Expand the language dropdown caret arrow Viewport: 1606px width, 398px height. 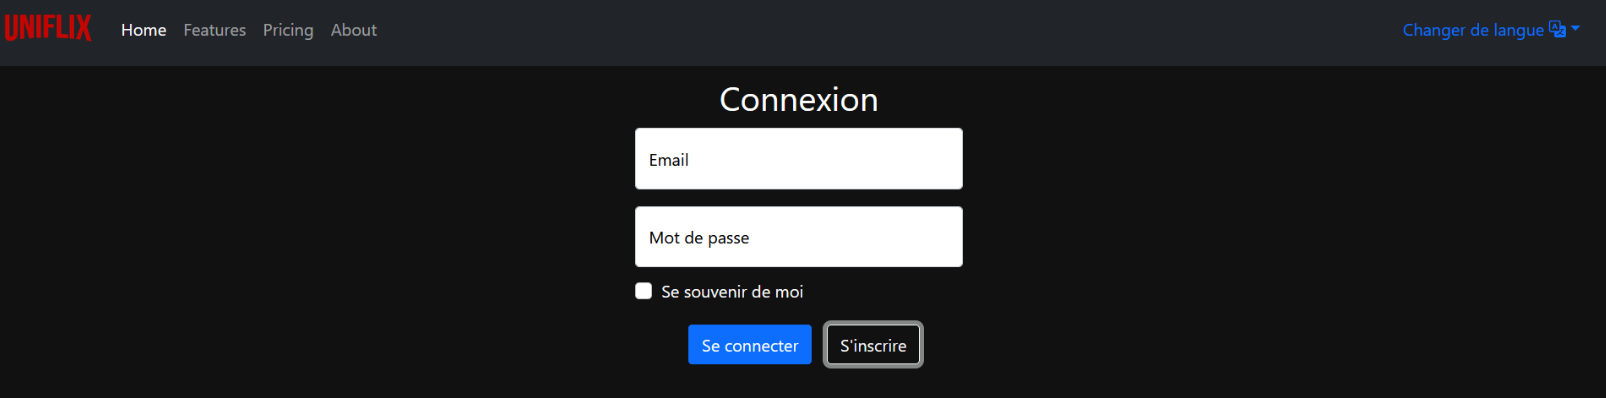(x=1575, y=29)
